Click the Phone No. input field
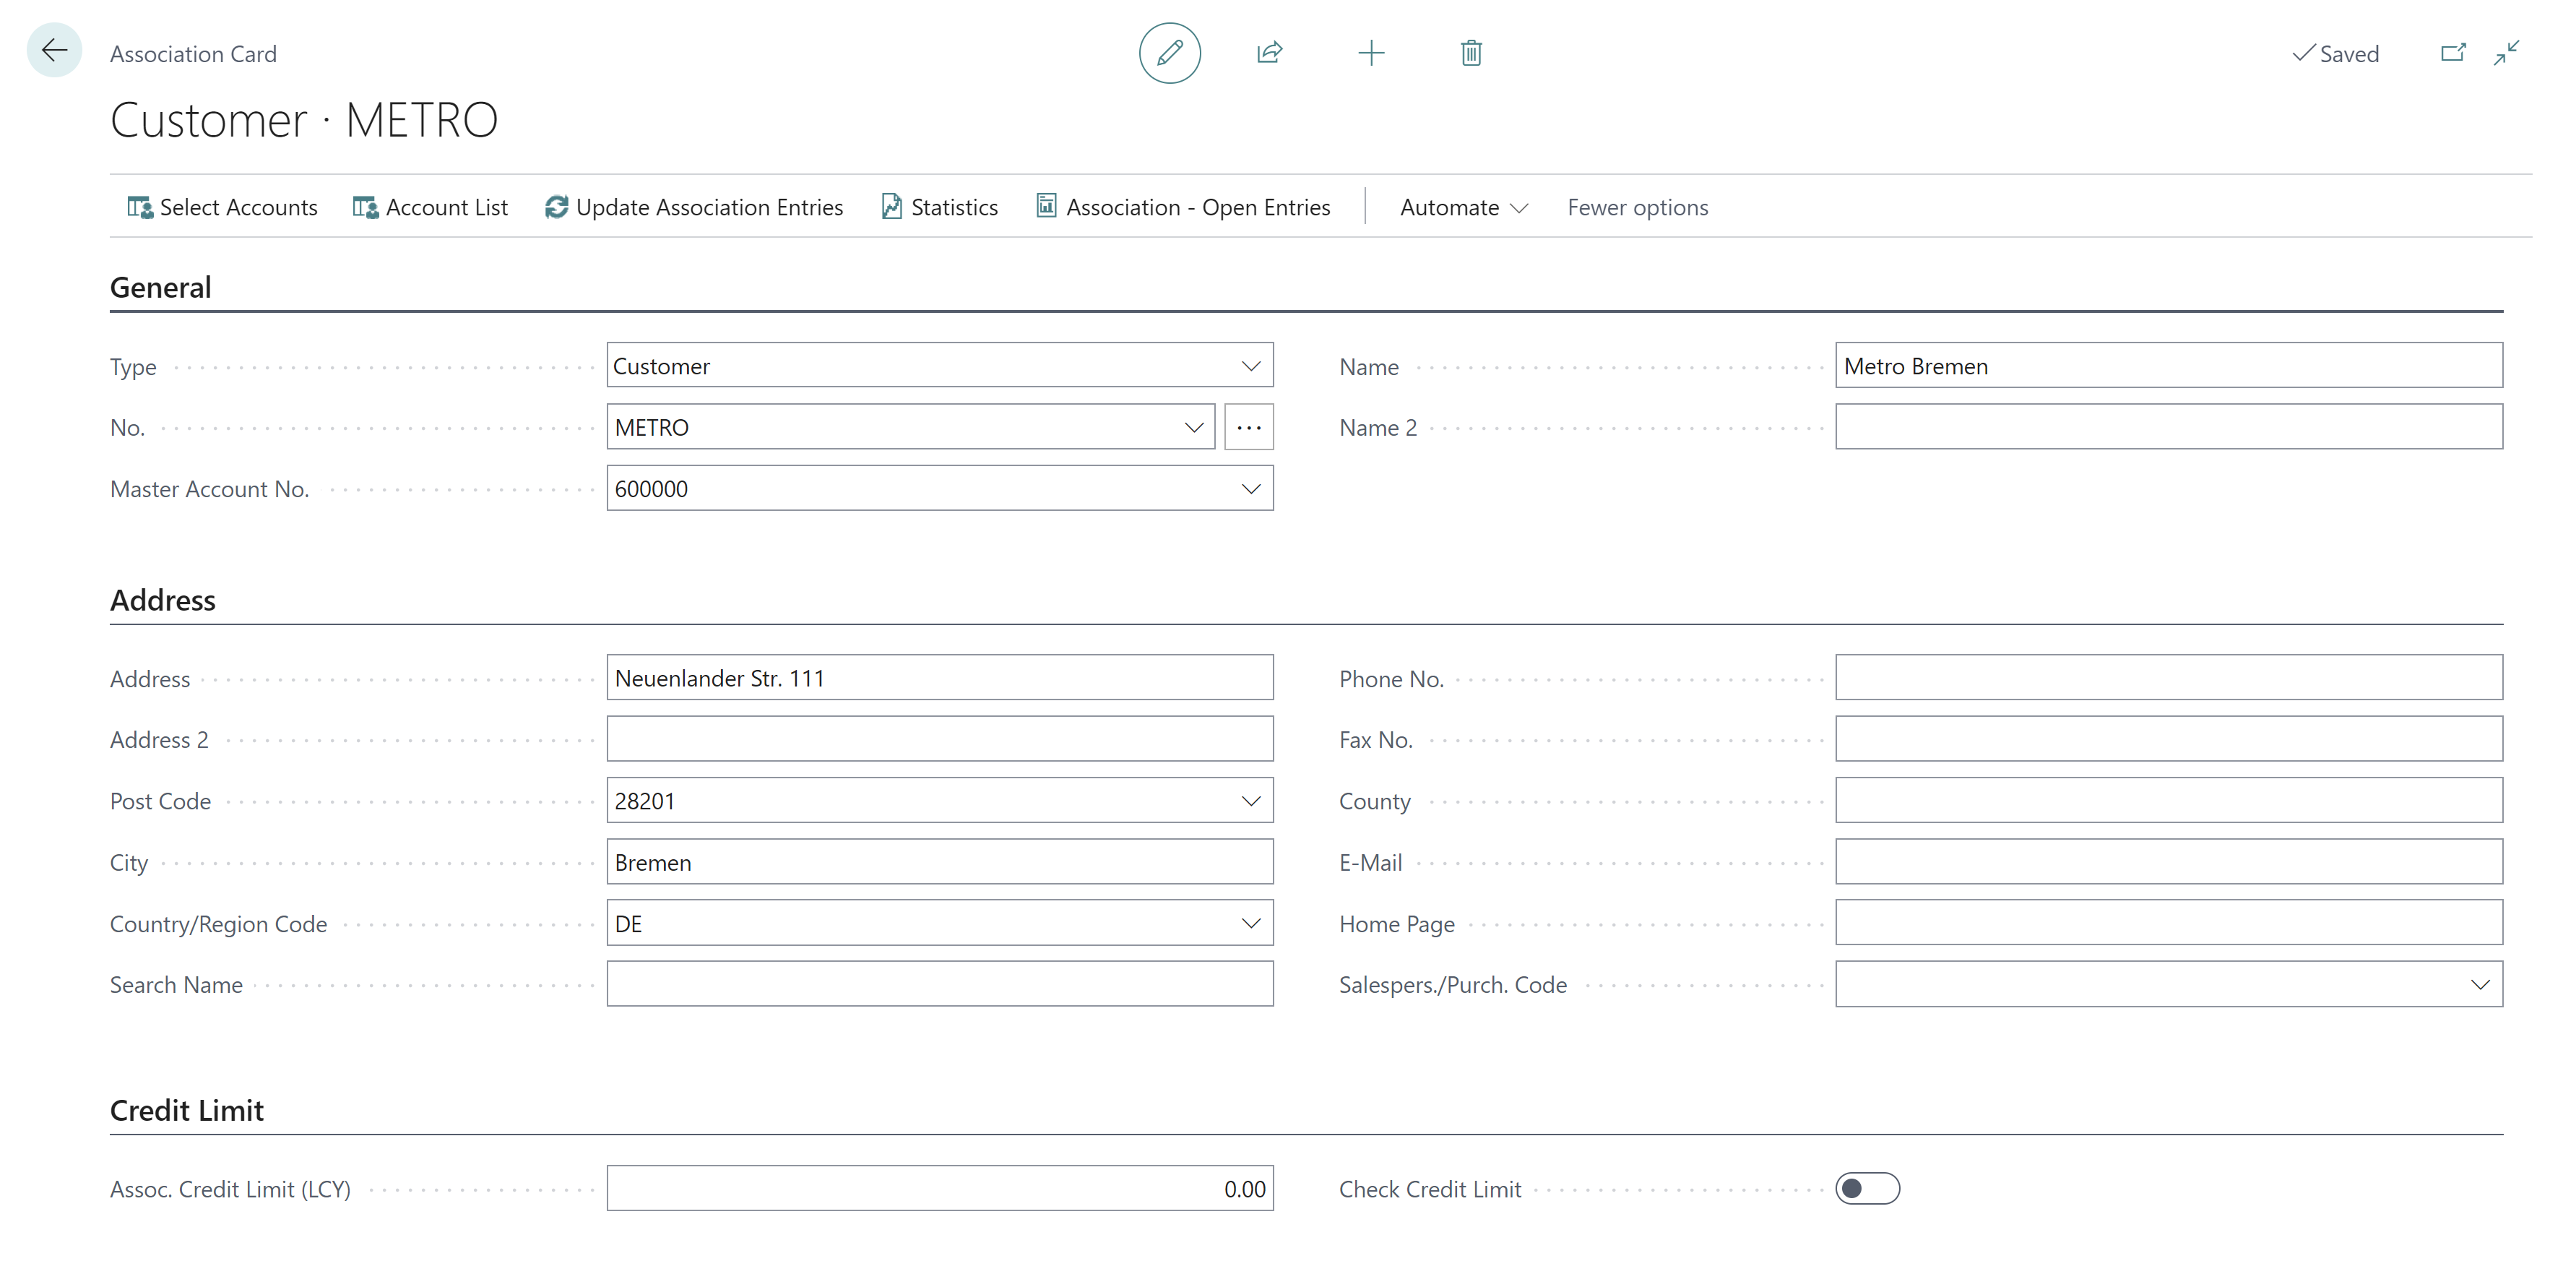The height and width of the screenshot is (1261, 2576). click(x=2168, y=678)
